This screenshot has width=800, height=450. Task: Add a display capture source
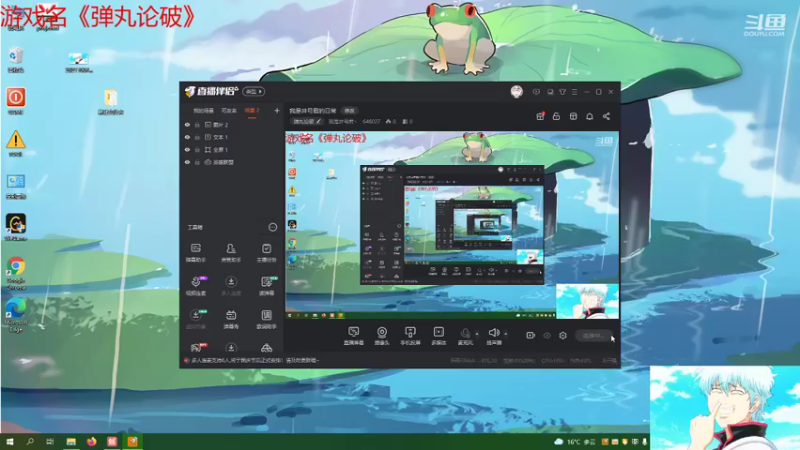tap(353, 336)
